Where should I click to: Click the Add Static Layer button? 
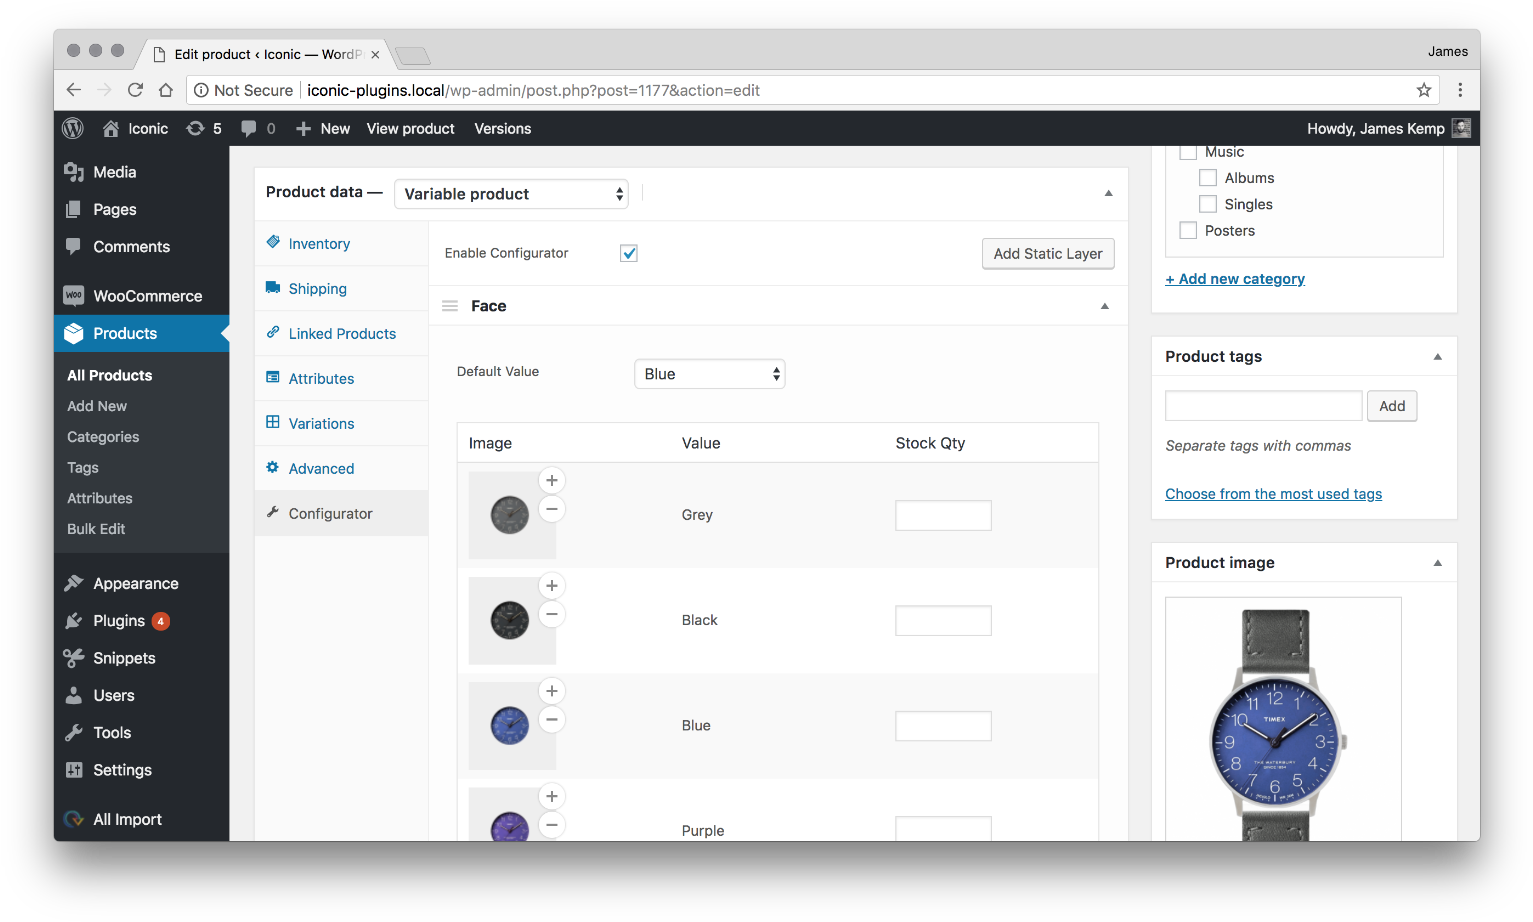coord(1047,254)
